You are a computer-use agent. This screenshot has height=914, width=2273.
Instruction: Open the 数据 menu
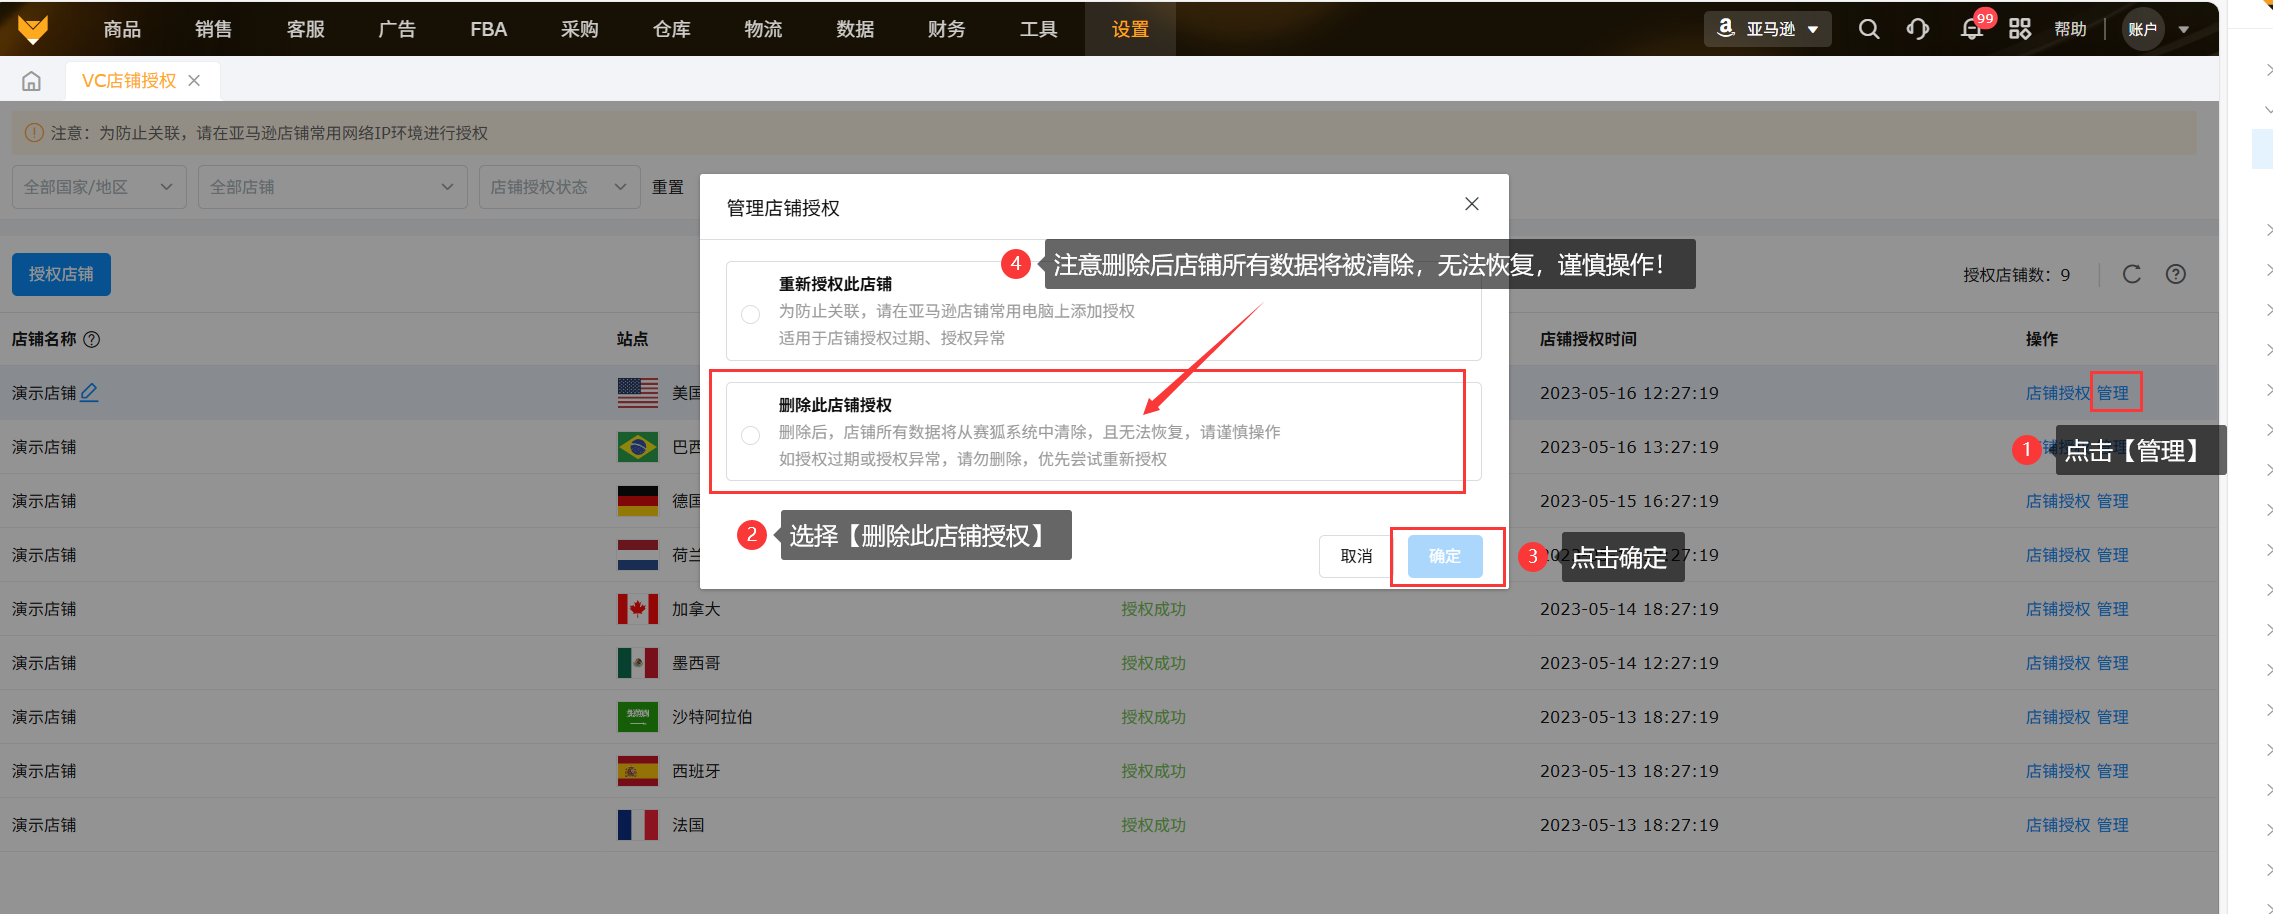856,29
